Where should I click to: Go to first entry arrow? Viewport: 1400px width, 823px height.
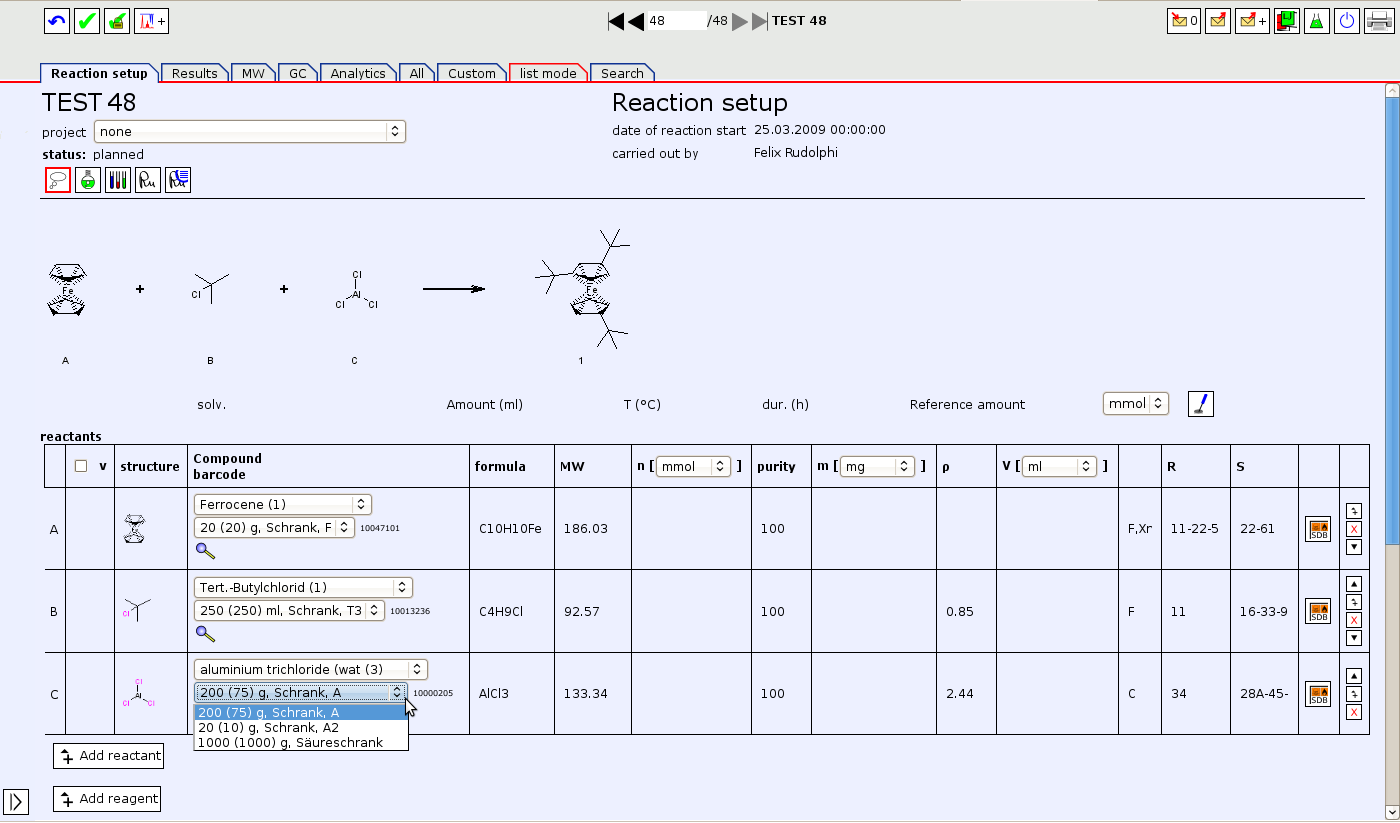[x=616, y=21]
